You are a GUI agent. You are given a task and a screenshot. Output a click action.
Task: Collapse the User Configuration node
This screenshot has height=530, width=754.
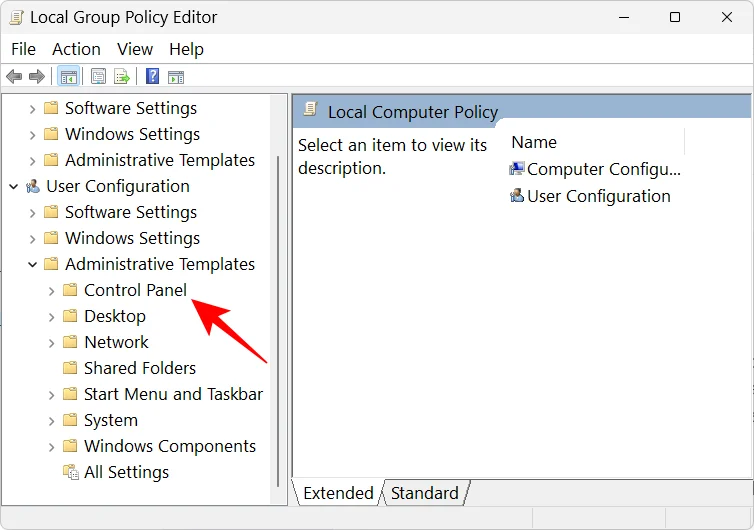14,186
